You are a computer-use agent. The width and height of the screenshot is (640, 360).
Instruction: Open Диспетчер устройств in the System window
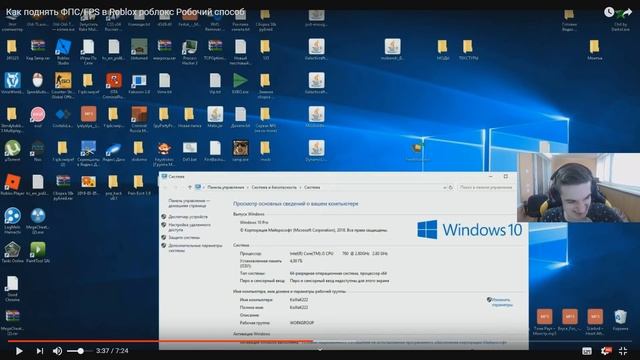[x=188, y=217]
